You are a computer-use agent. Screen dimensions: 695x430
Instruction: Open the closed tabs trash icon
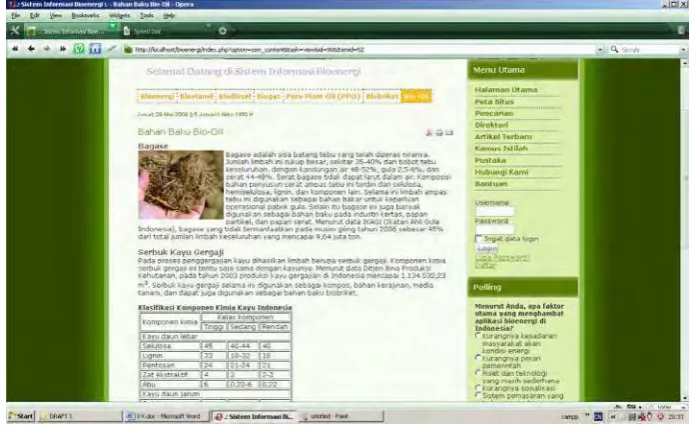(681, 31)
